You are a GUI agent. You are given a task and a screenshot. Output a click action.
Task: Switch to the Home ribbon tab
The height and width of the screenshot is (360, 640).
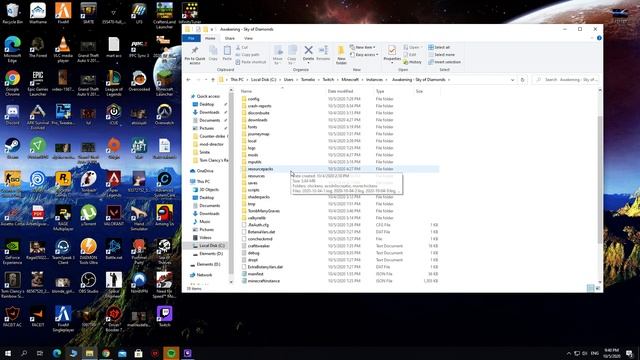(210, 38)
